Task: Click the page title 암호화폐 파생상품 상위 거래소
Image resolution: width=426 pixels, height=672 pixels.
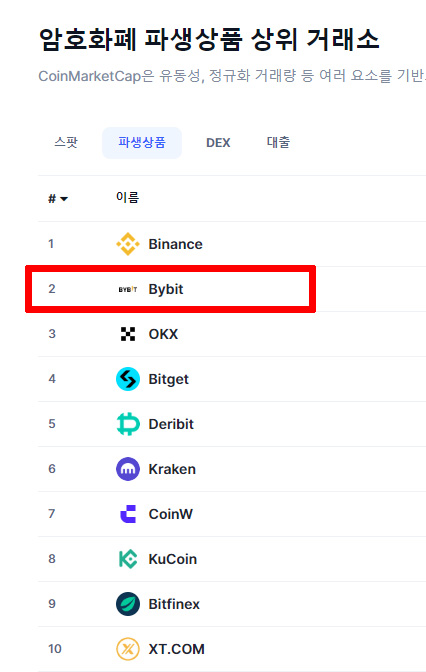Action: (x=209, y=39)
